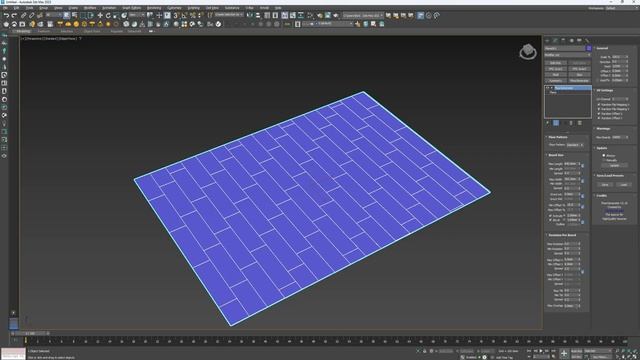The height and width of the screenshot is (360, 640).
Task: Collapse the UV Settings rollout
Action: pyautogui.click(x=604, y=90)
